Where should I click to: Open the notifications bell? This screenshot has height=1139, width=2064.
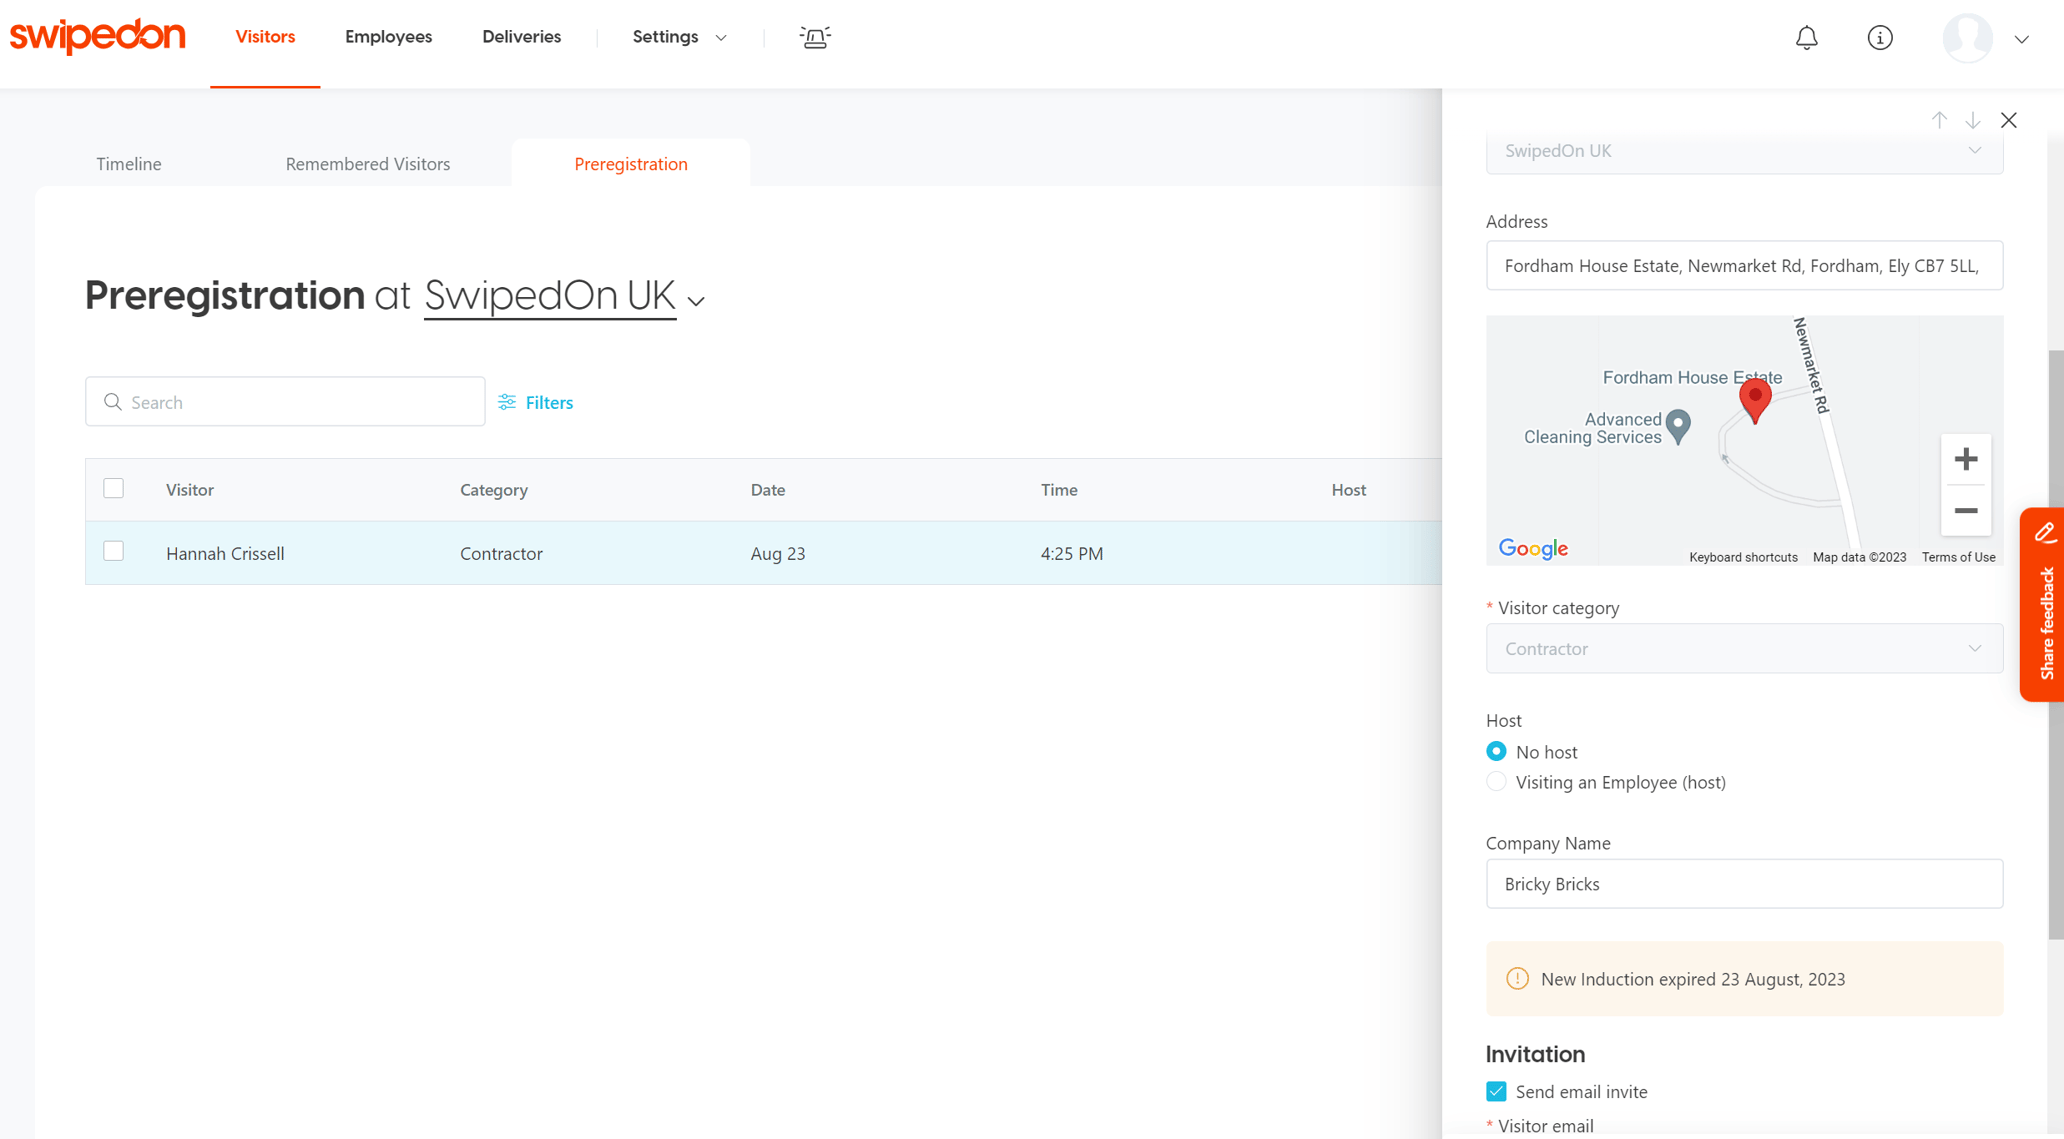(1806, 37)
